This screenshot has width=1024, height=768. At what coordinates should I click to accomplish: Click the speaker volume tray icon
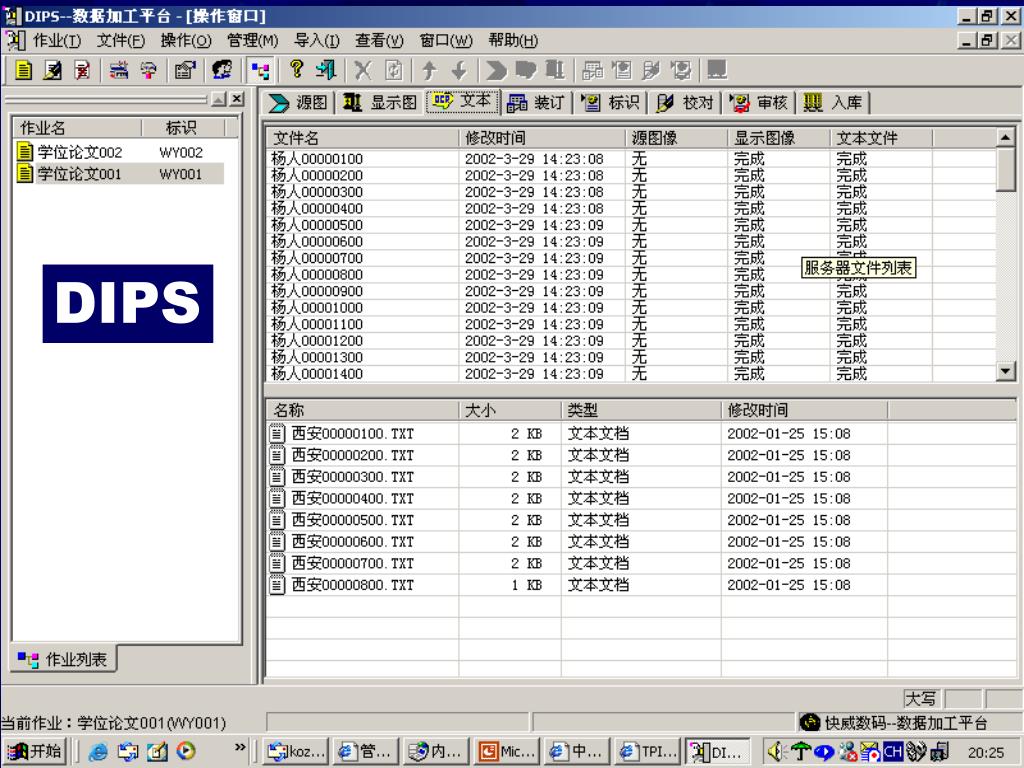pos(776,752)
